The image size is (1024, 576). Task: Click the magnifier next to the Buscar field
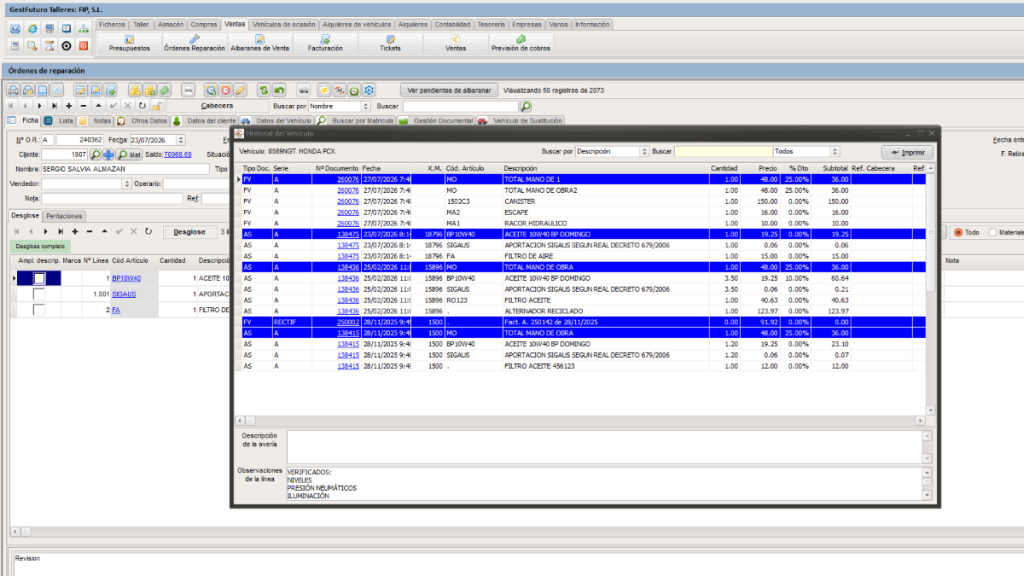526,106
